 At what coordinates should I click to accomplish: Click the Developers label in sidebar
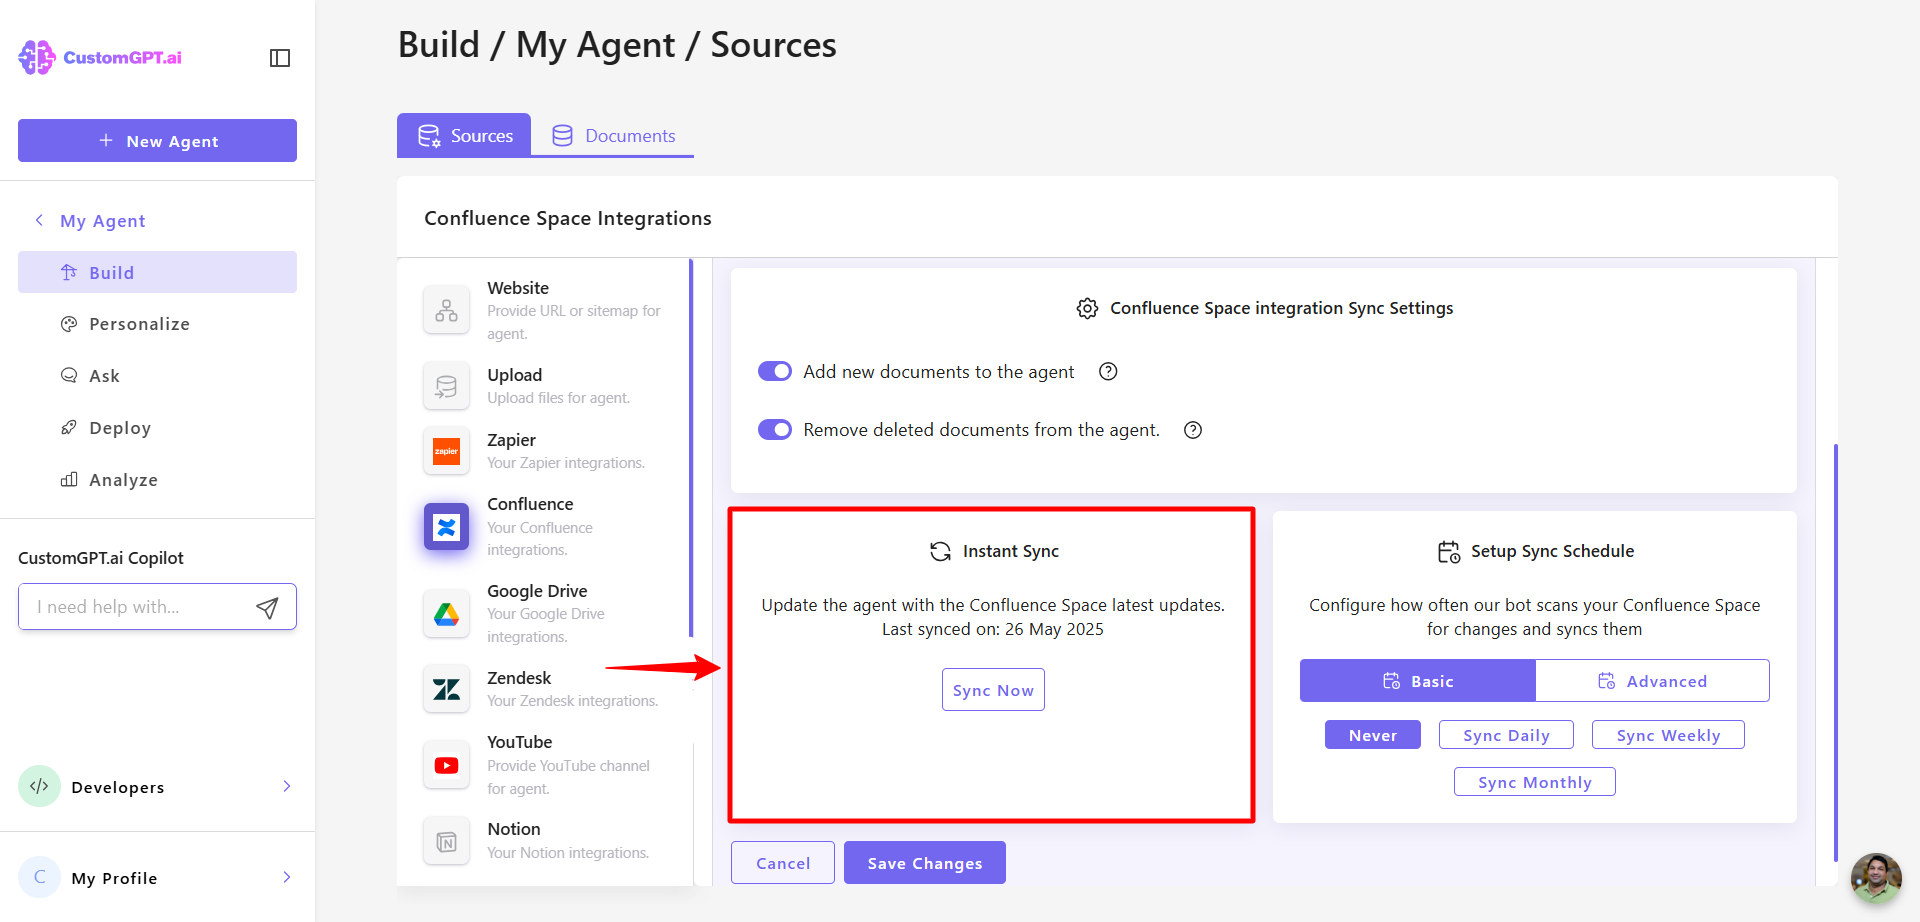[x=118, y=787]
